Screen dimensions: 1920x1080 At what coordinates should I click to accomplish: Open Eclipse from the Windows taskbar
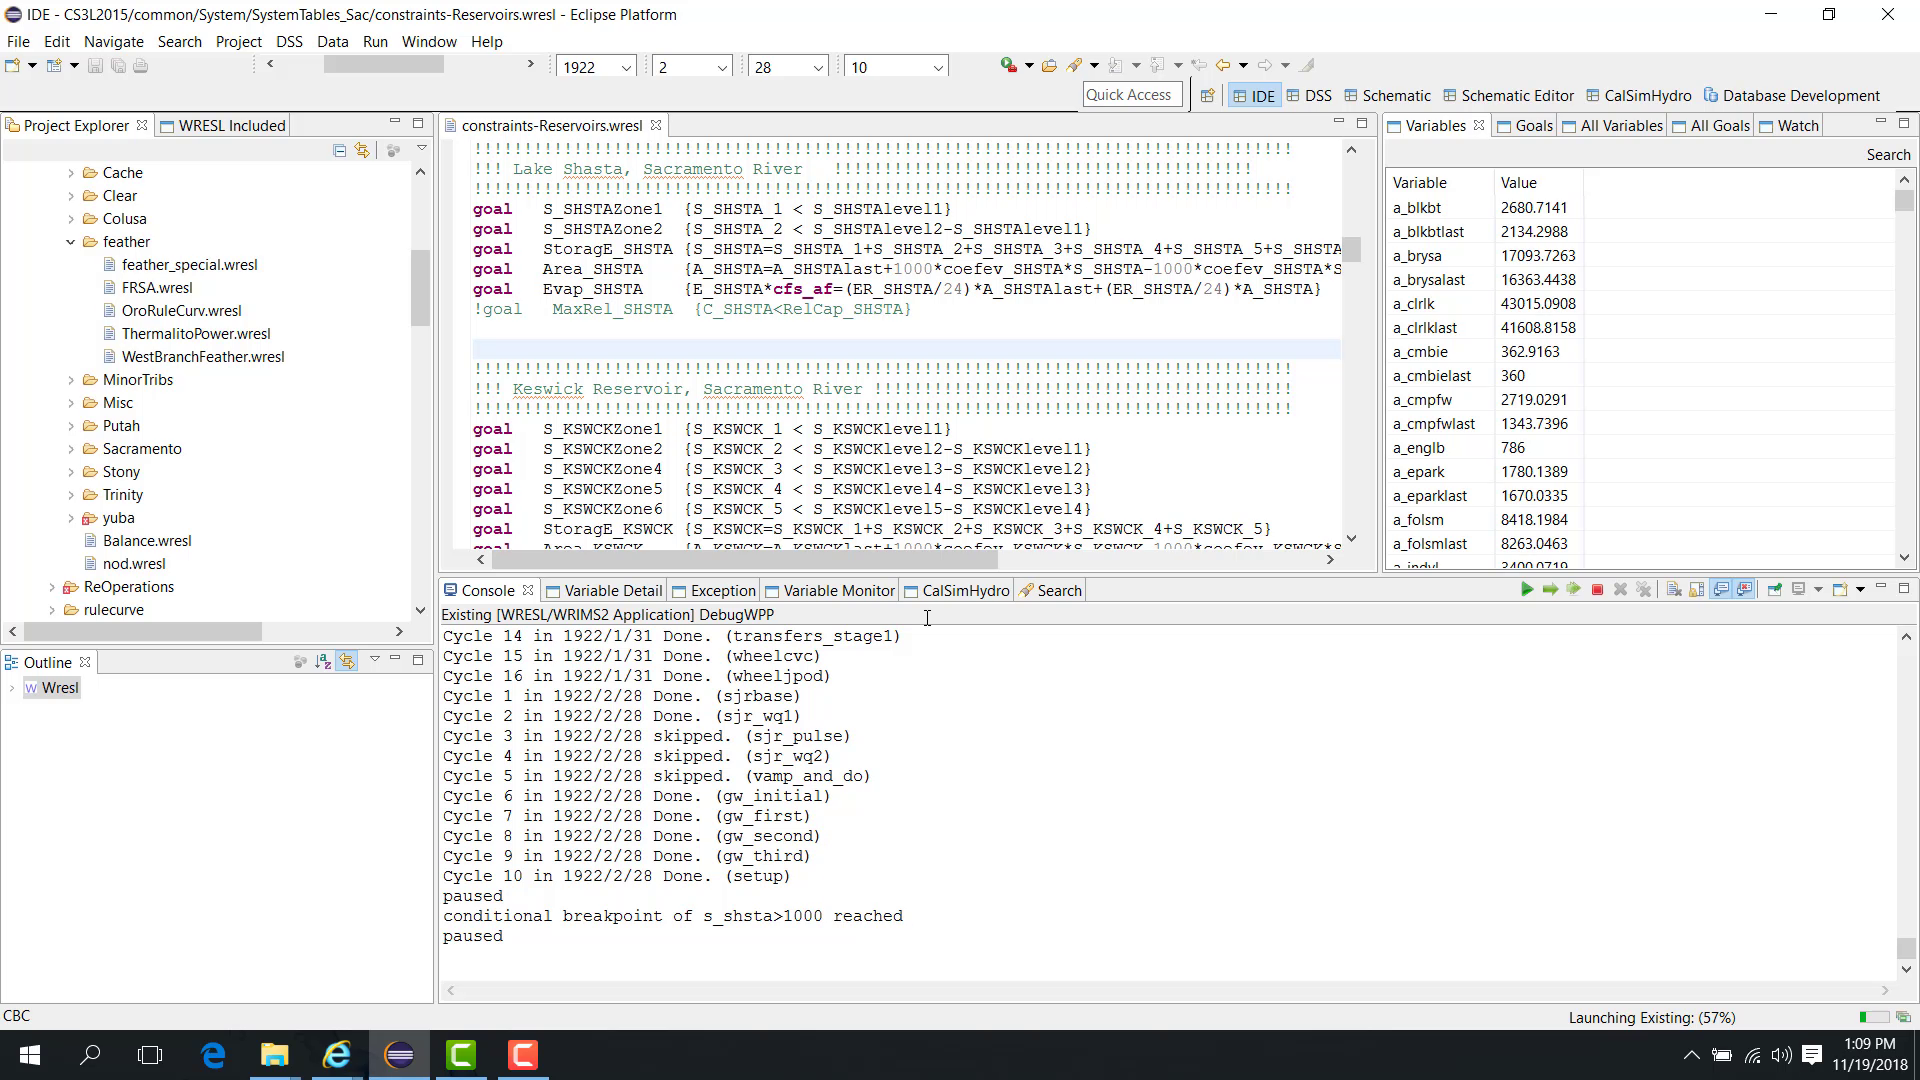[399, 1055]
